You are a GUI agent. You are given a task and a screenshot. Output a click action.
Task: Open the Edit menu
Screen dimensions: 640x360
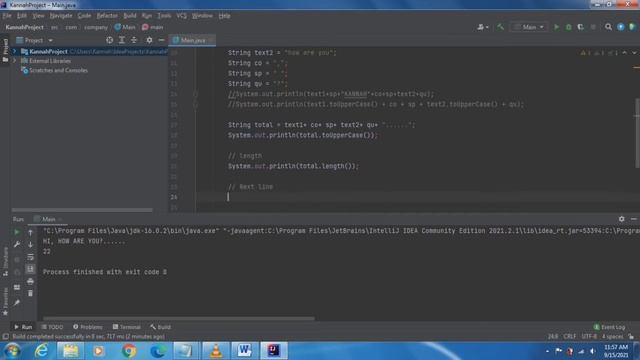22,16
